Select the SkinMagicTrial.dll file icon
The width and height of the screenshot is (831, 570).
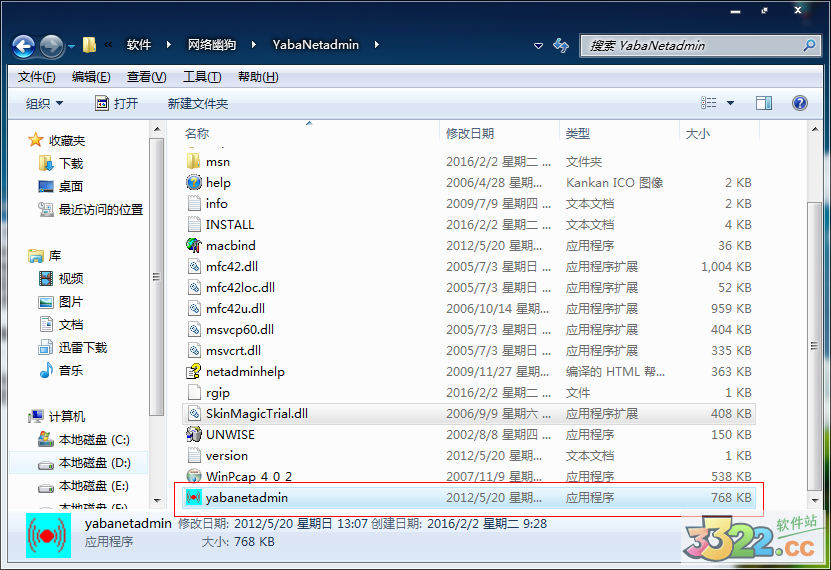(194, 414)
